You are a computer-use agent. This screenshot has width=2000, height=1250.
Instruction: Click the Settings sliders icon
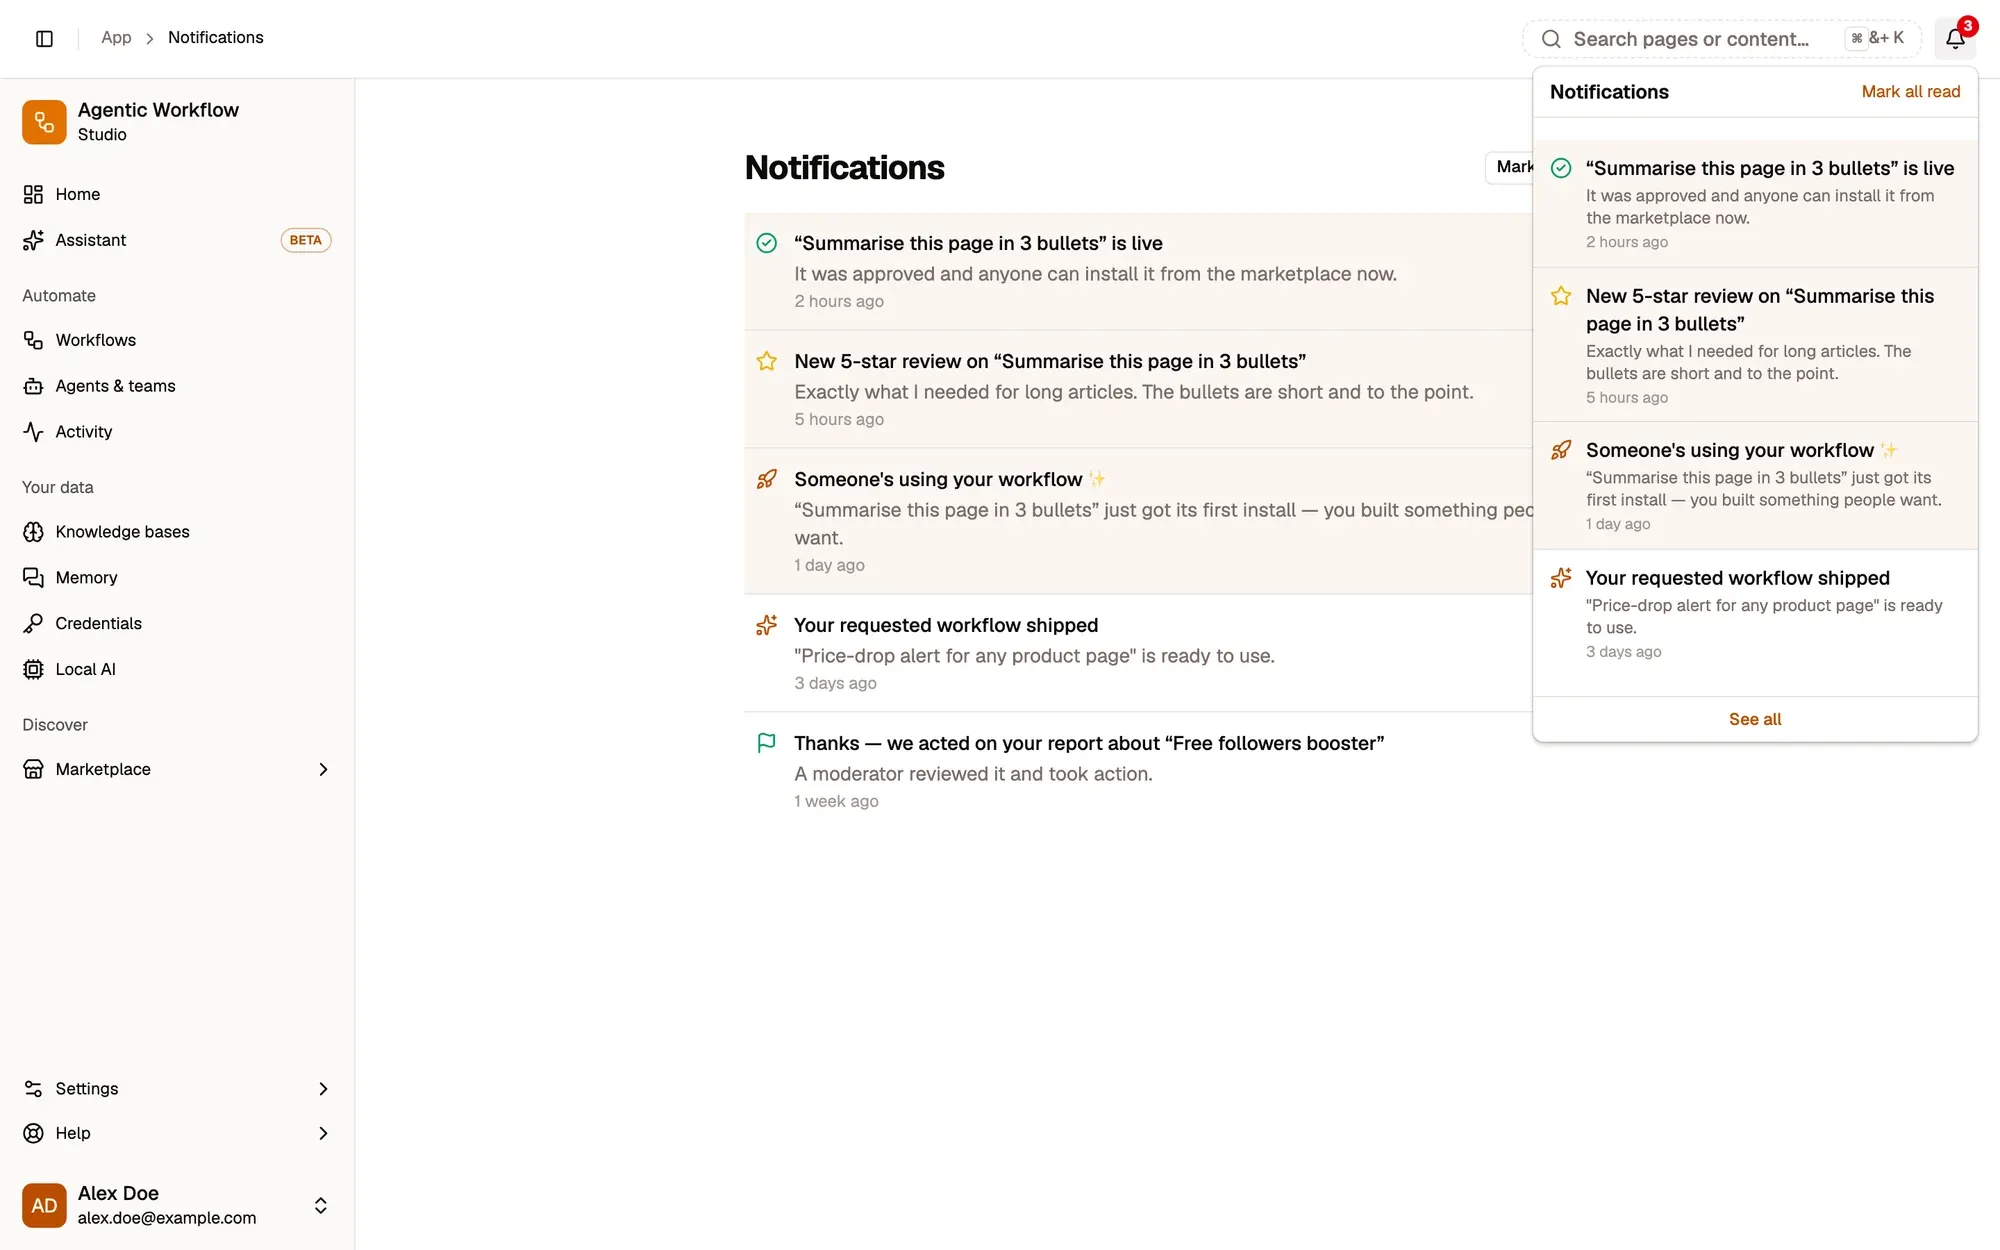coord(33,1089)
